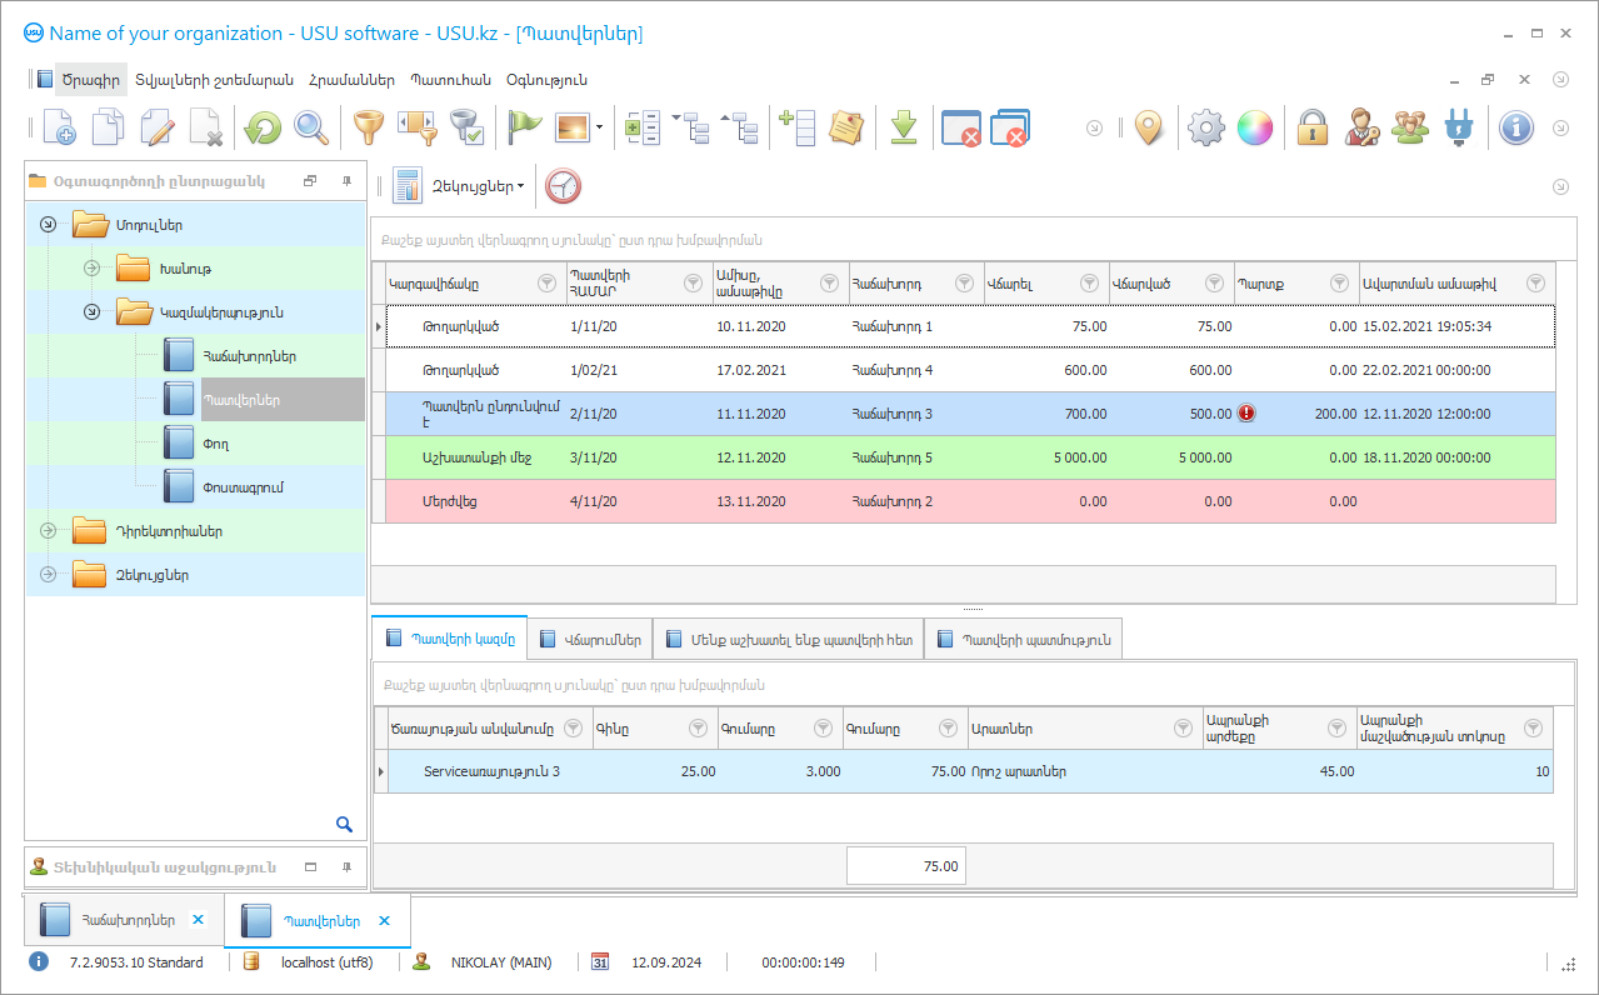Click the green flag toolbar icon
Viewport: 1599px width, 995px height.
point(524,128)
